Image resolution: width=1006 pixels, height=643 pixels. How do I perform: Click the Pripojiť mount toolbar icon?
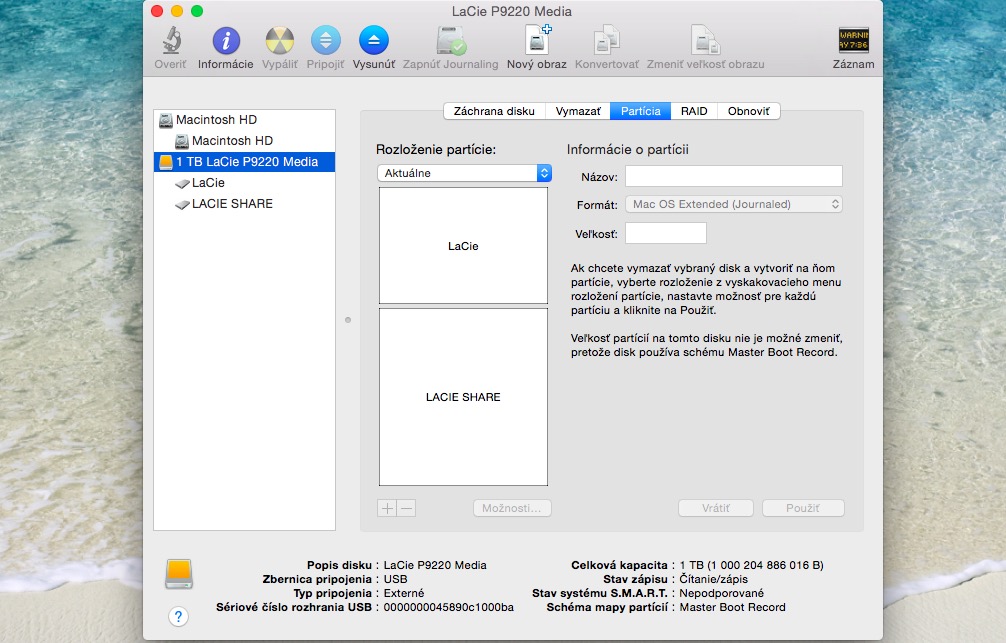pos(325,40)
